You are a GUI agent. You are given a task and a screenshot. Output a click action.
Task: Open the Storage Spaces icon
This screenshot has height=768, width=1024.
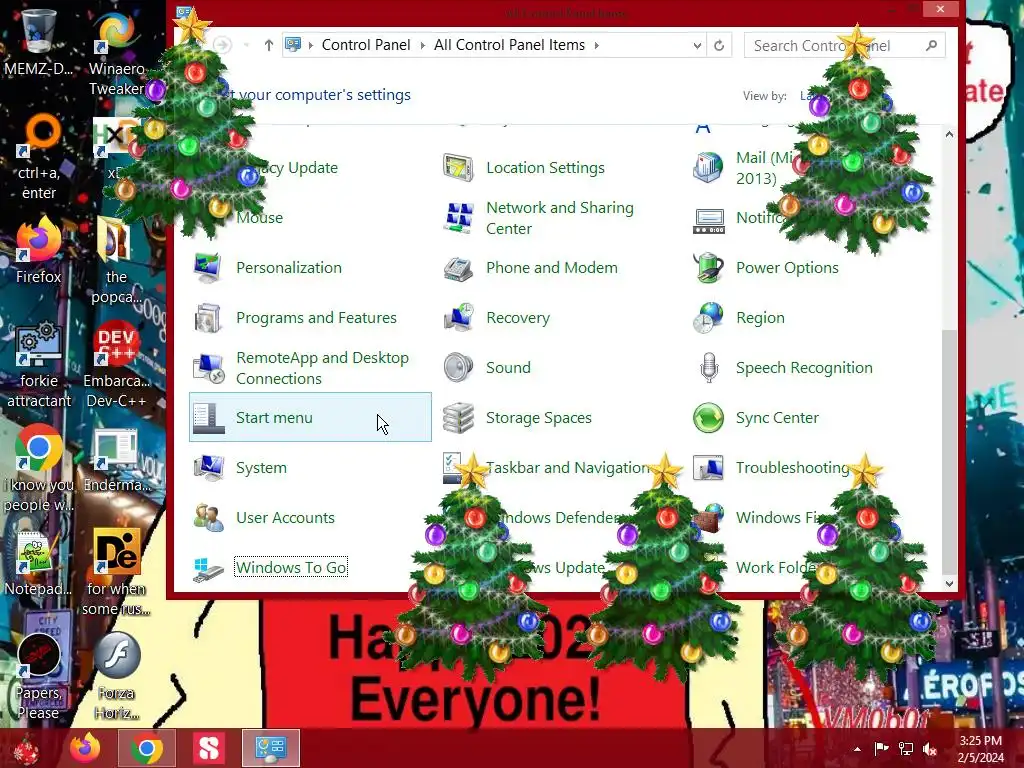pos(458,418)
